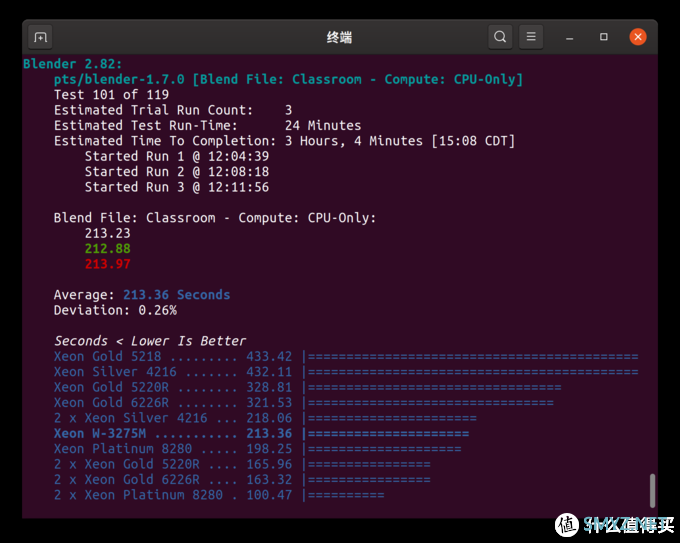The image size is (680, 543).
Task: Click the single Xeon Gold 6226R row (321.53)
Action: point(304,403)
